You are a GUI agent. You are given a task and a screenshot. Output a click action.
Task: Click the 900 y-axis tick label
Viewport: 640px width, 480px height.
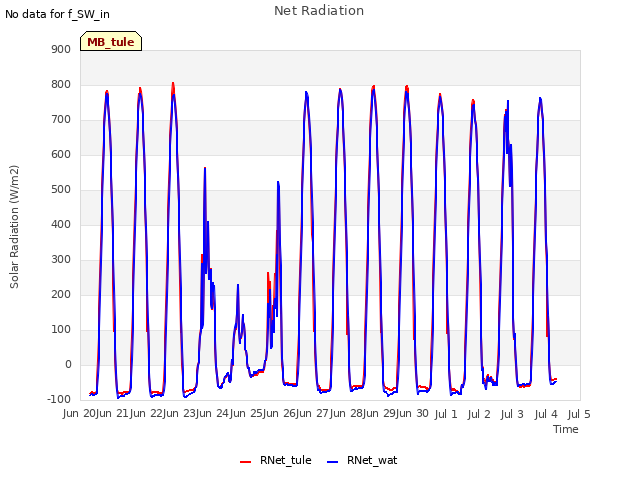[61, 50]
